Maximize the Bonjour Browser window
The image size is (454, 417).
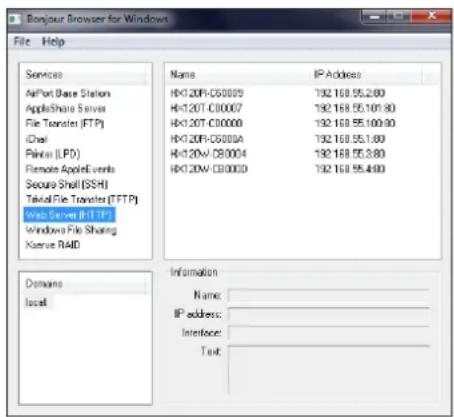(x=398, y=16)
